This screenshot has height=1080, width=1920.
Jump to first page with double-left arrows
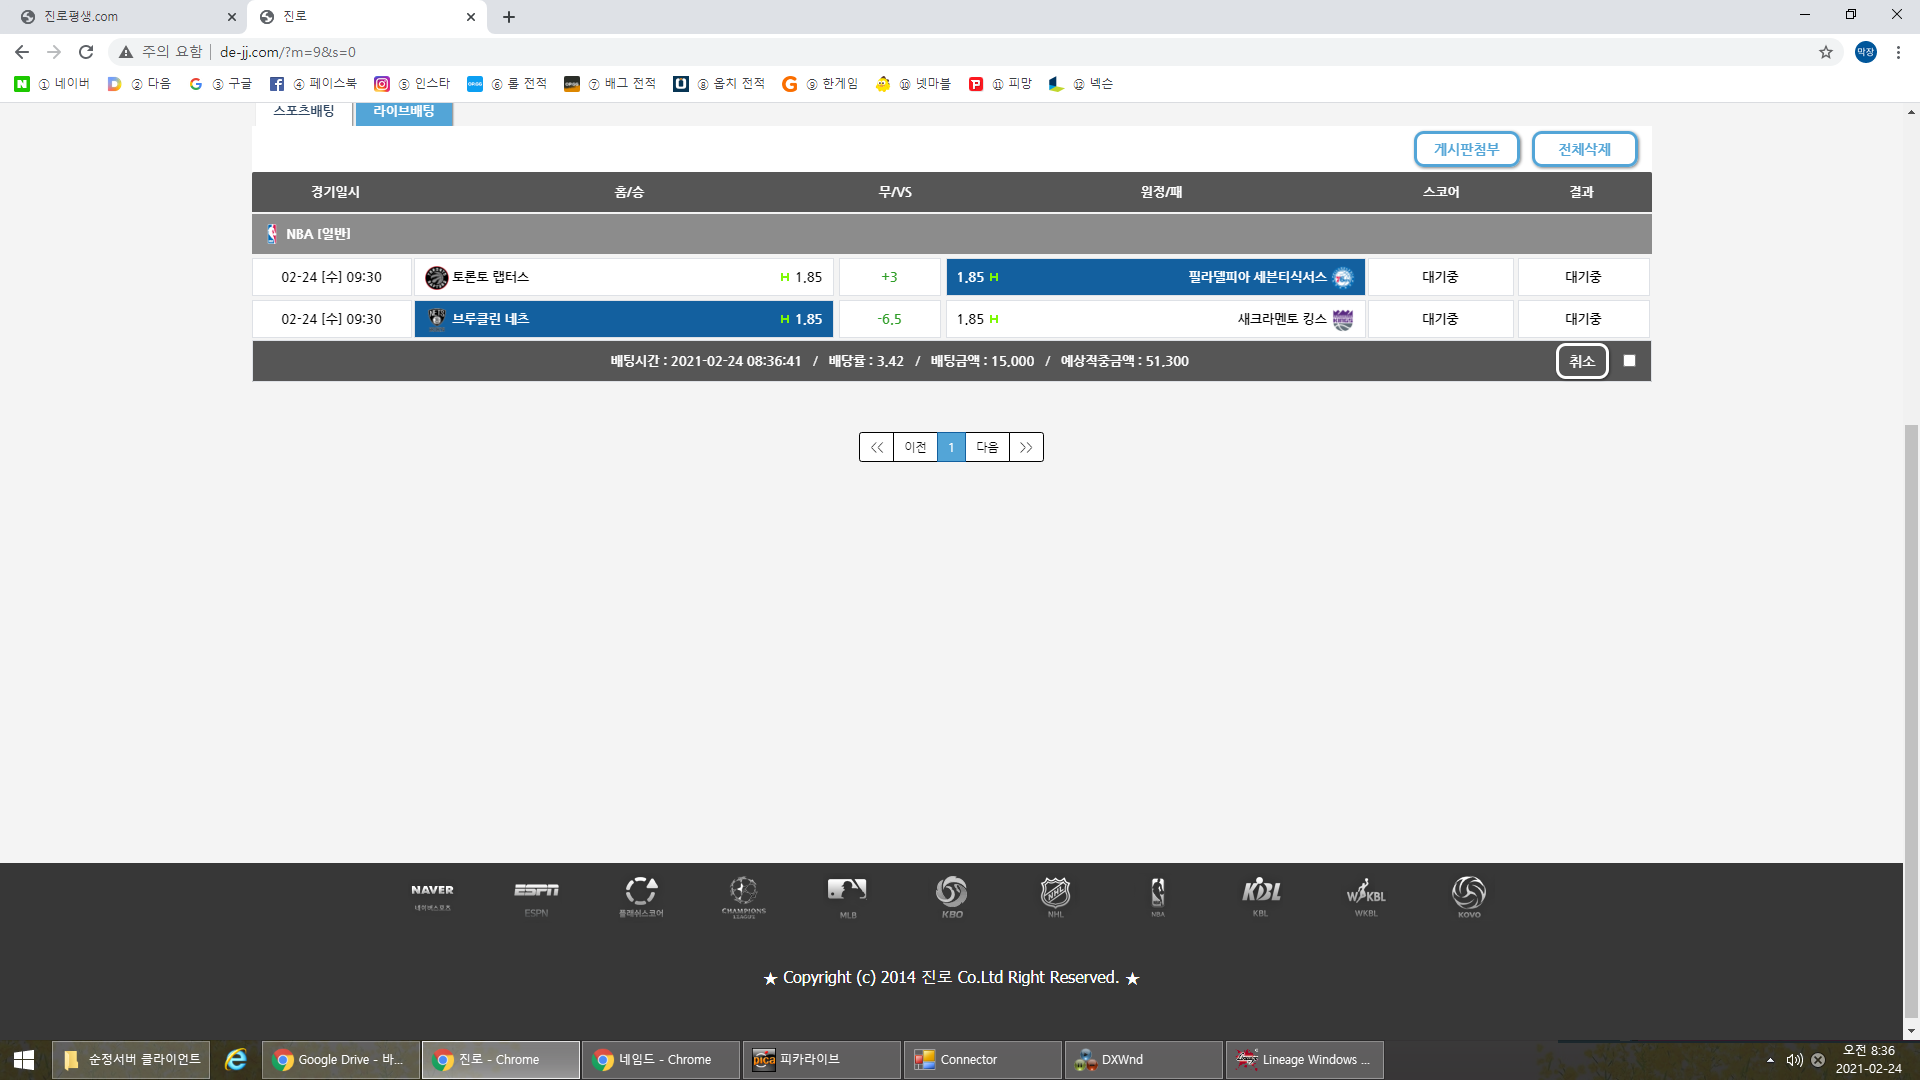pos(876,447)
